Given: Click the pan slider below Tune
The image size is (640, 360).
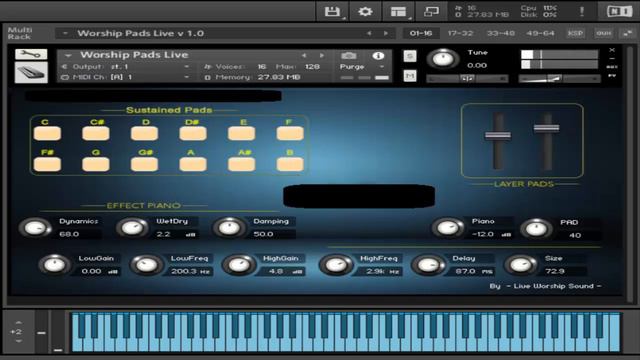Looking at the screenshot, I should click(467, 78).
